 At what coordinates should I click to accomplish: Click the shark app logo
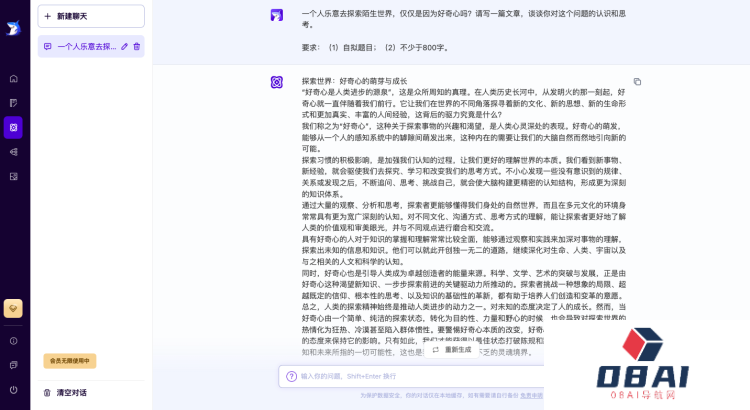tap(13, 28)
